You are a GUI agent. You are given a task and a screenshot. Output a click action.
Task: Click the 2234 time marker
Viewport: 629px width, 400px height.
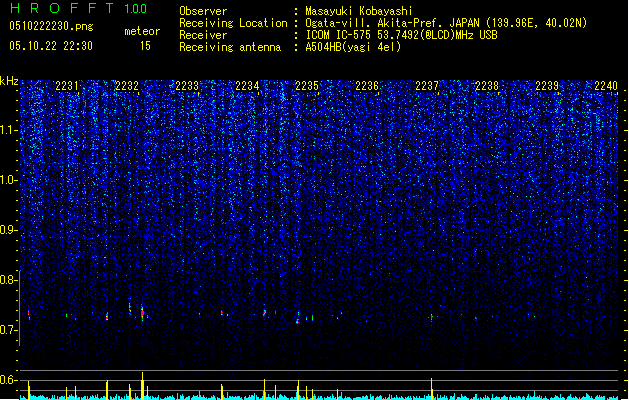click(247, 86)
